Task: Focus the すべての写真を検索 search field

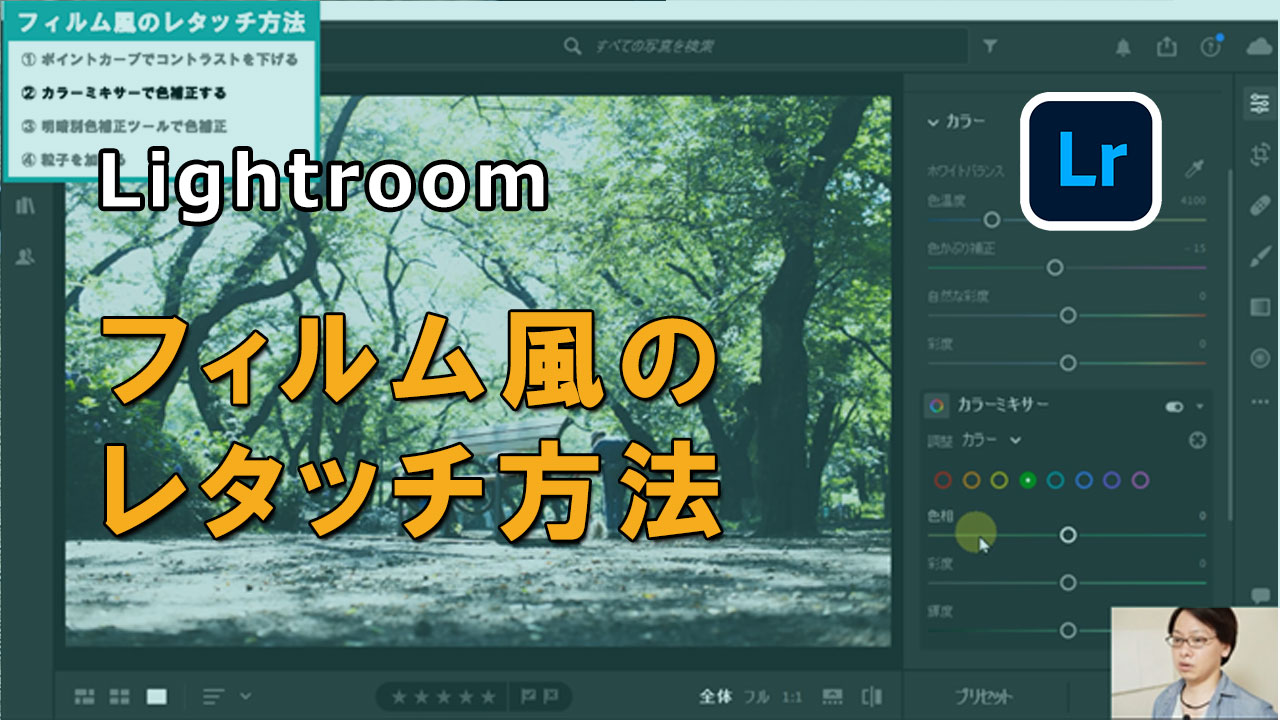Action: 645,46
